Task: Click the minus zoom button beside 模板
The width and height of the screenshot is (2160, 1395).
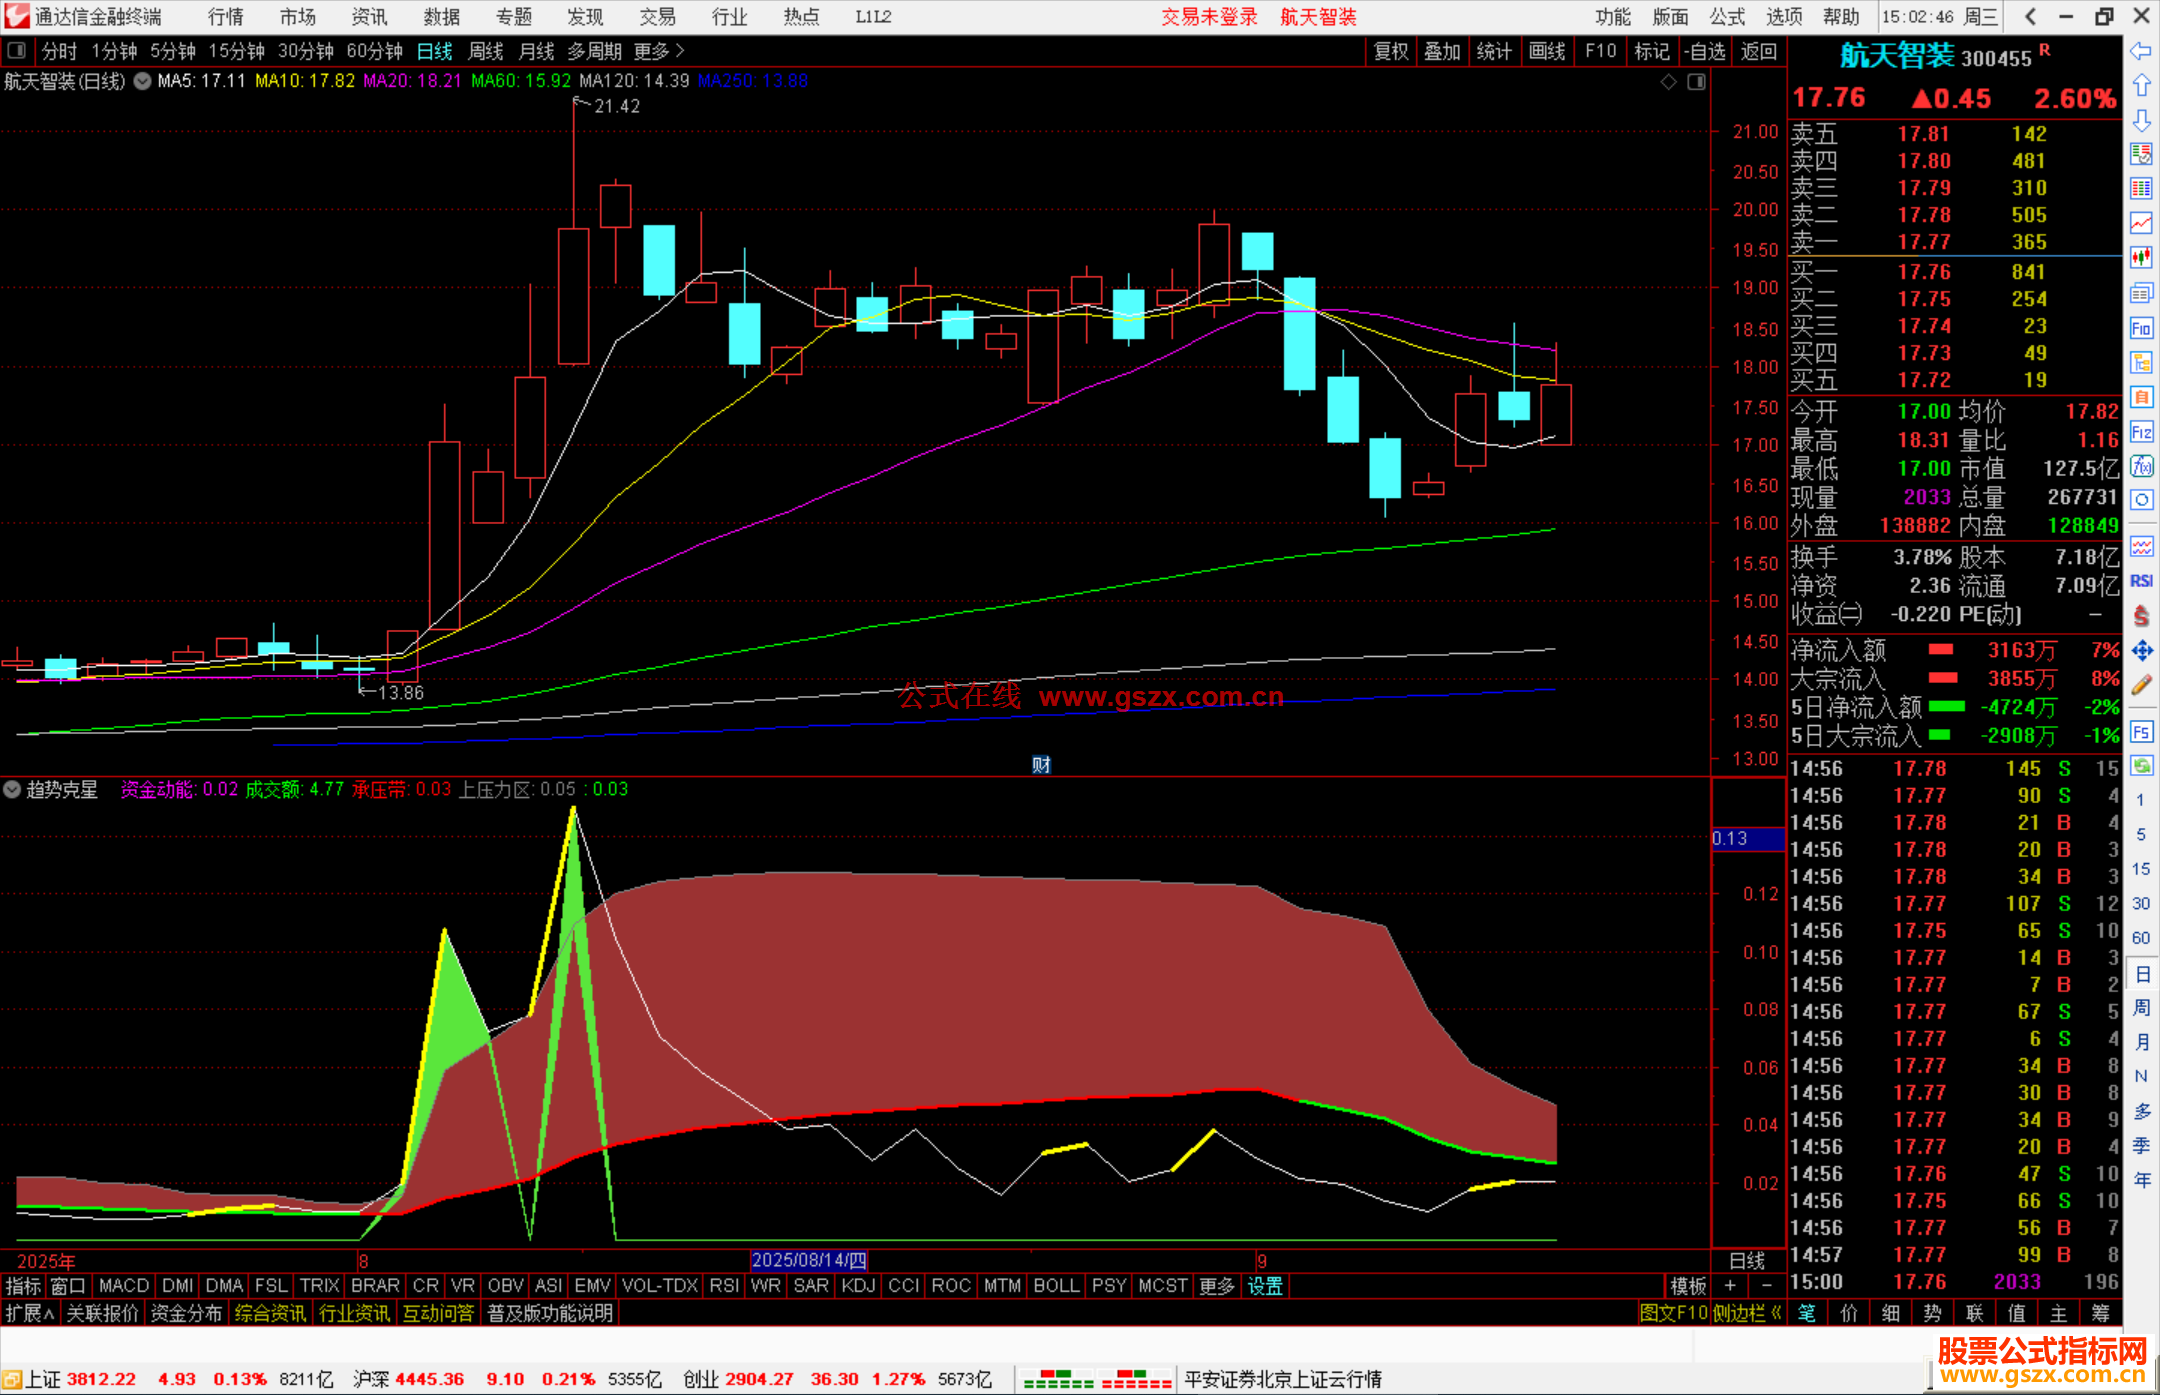Action: [1767, 1286]
